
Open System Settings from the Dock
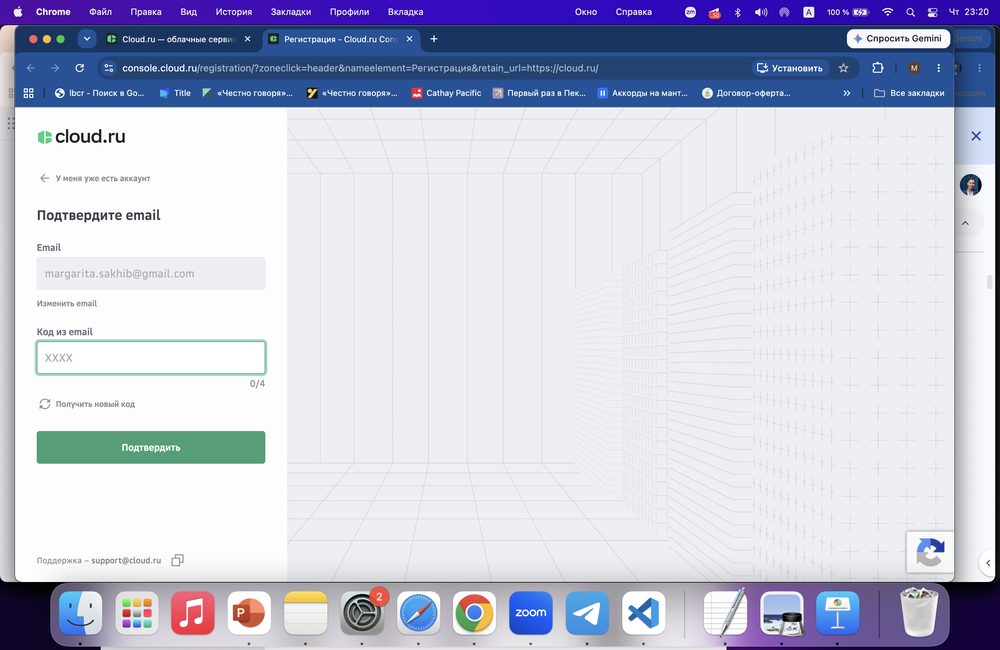click(362, 613)
